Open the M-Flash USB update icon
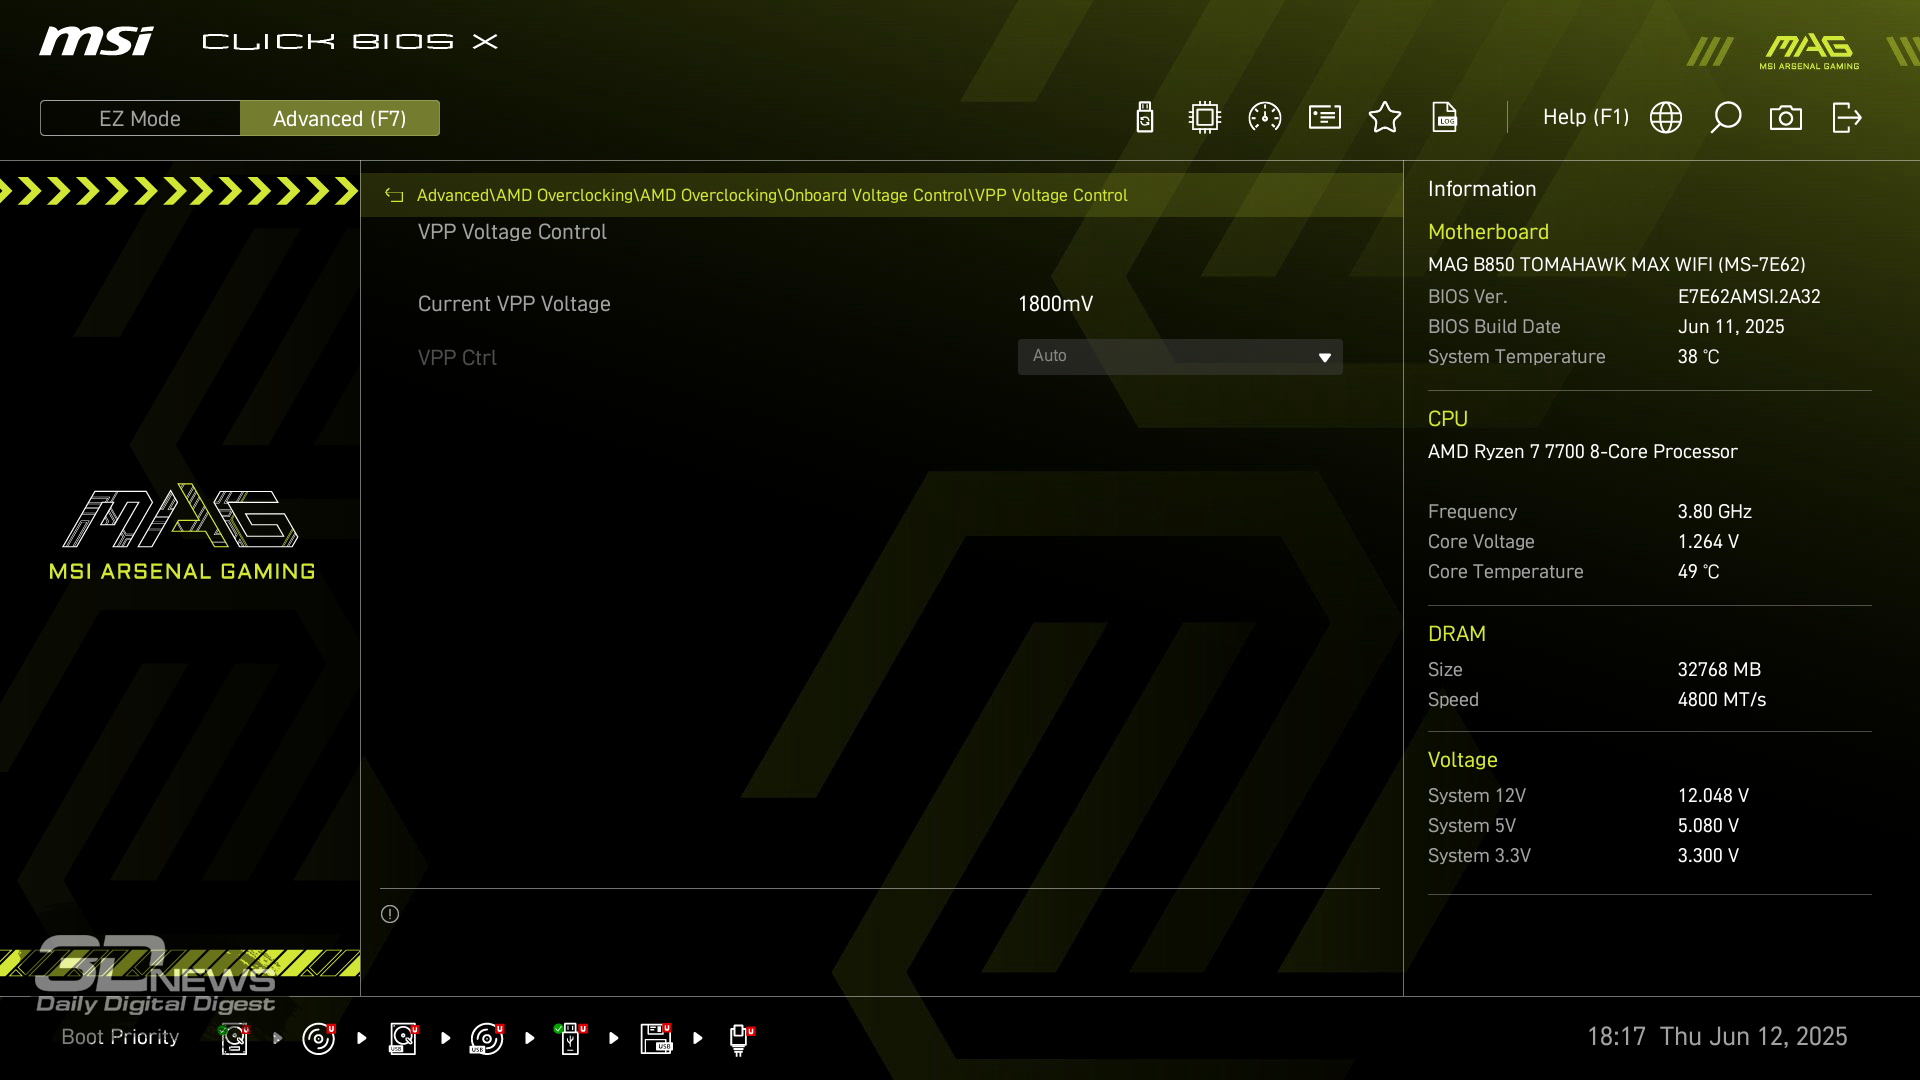This screenshot has height=1080, width=1920. point(1145,117)
